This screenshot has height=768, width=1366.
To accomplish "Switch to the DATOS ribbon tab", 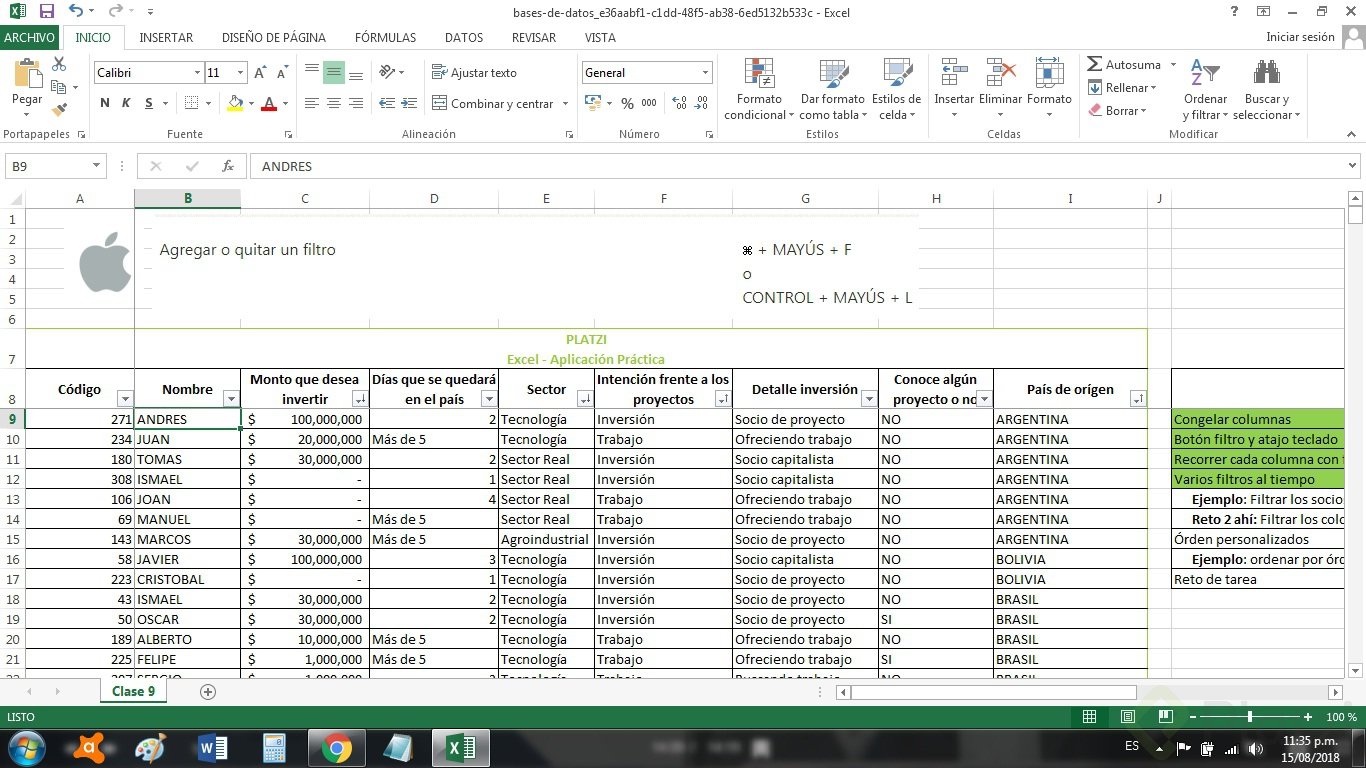I will [x=464, y=37].
